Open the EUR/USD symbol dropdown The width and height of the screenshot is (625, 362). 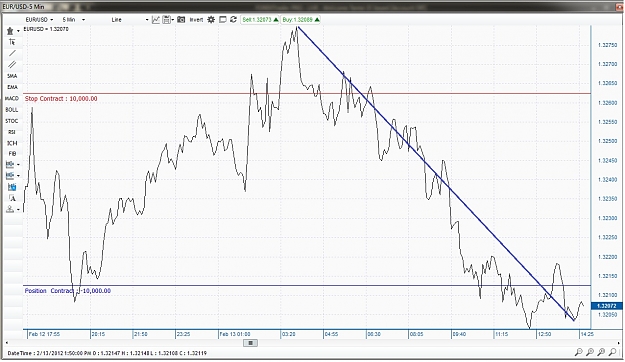coord(39,20)
